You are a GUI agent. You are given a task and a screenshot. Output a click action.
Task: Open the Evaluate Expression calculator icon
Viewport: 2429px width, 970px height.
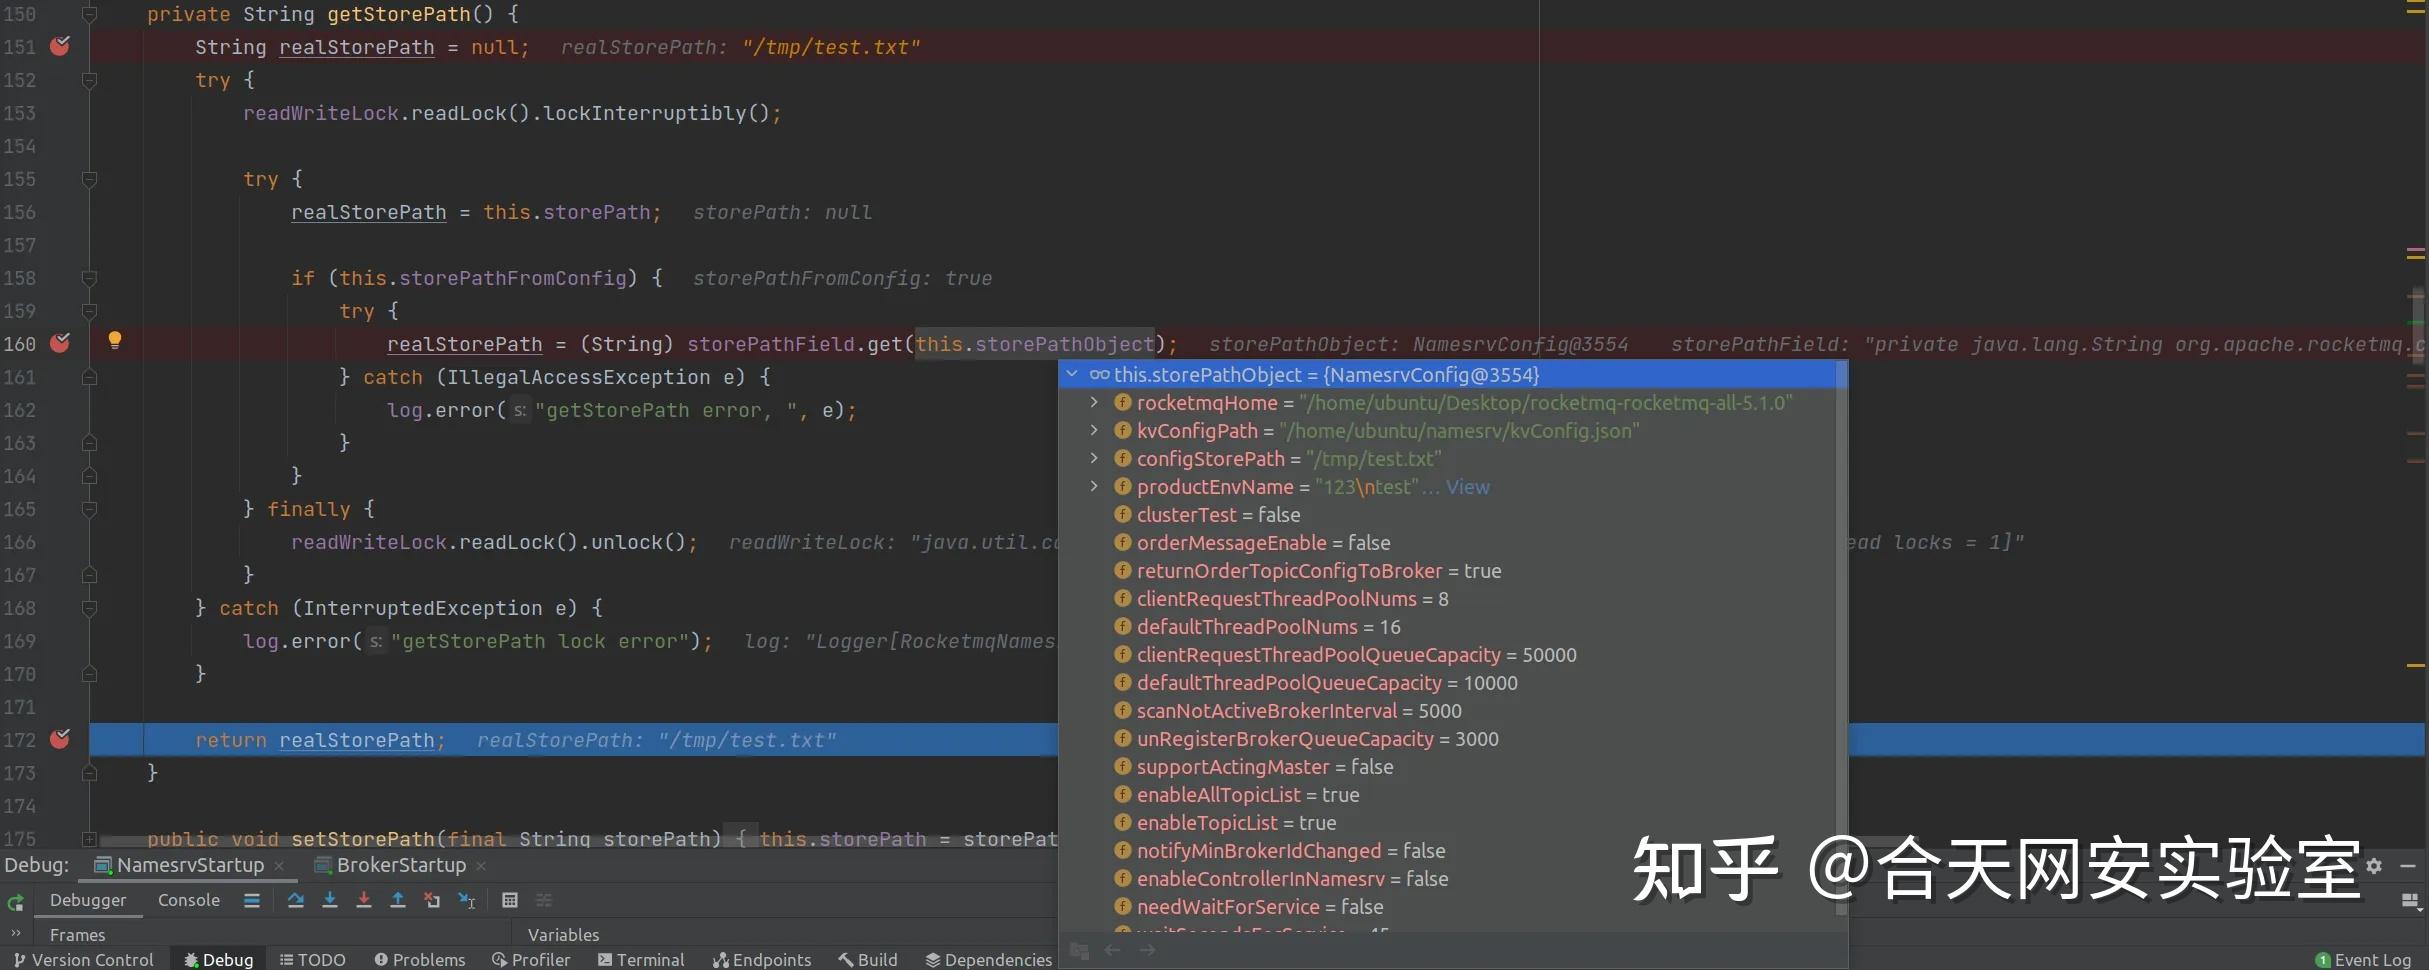coord(510,900)
